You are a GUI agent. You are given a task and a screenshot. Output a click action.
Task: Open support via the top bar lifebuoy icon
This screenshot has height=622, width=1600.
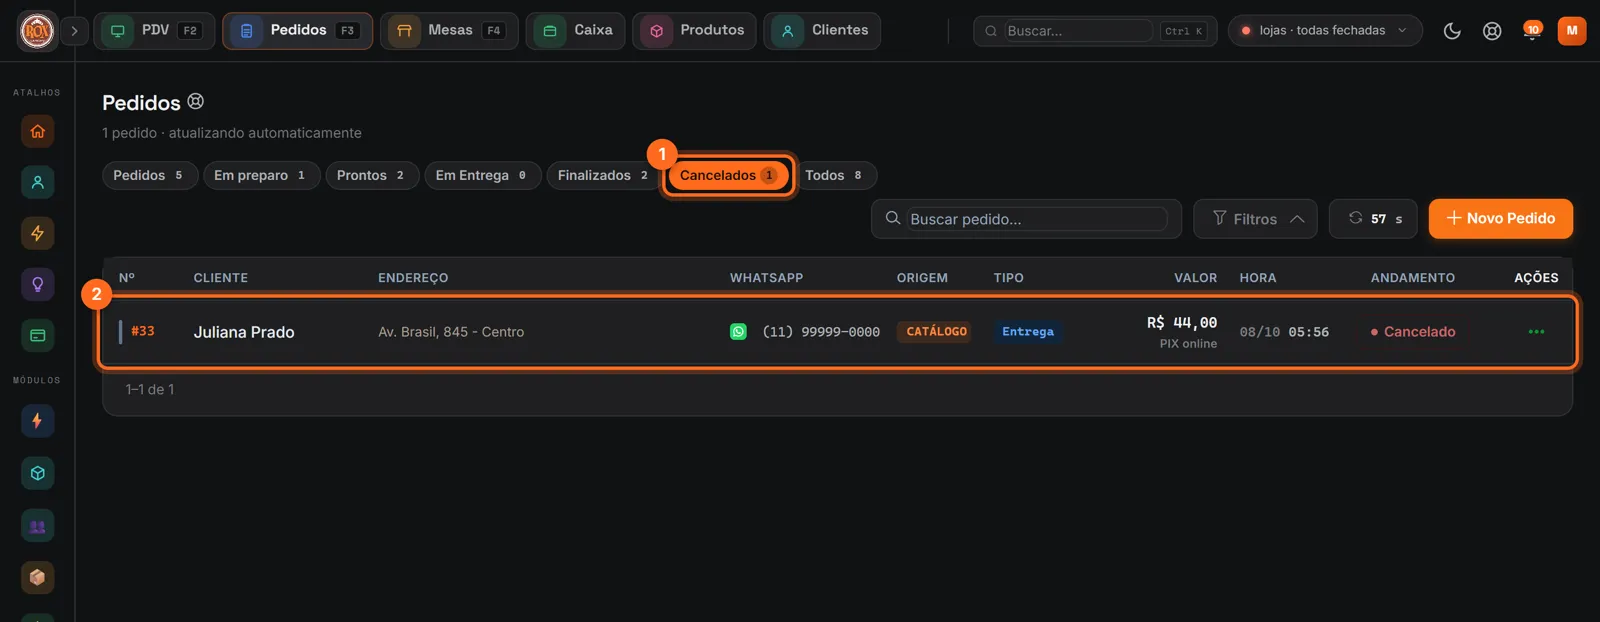pos(1492,31)
